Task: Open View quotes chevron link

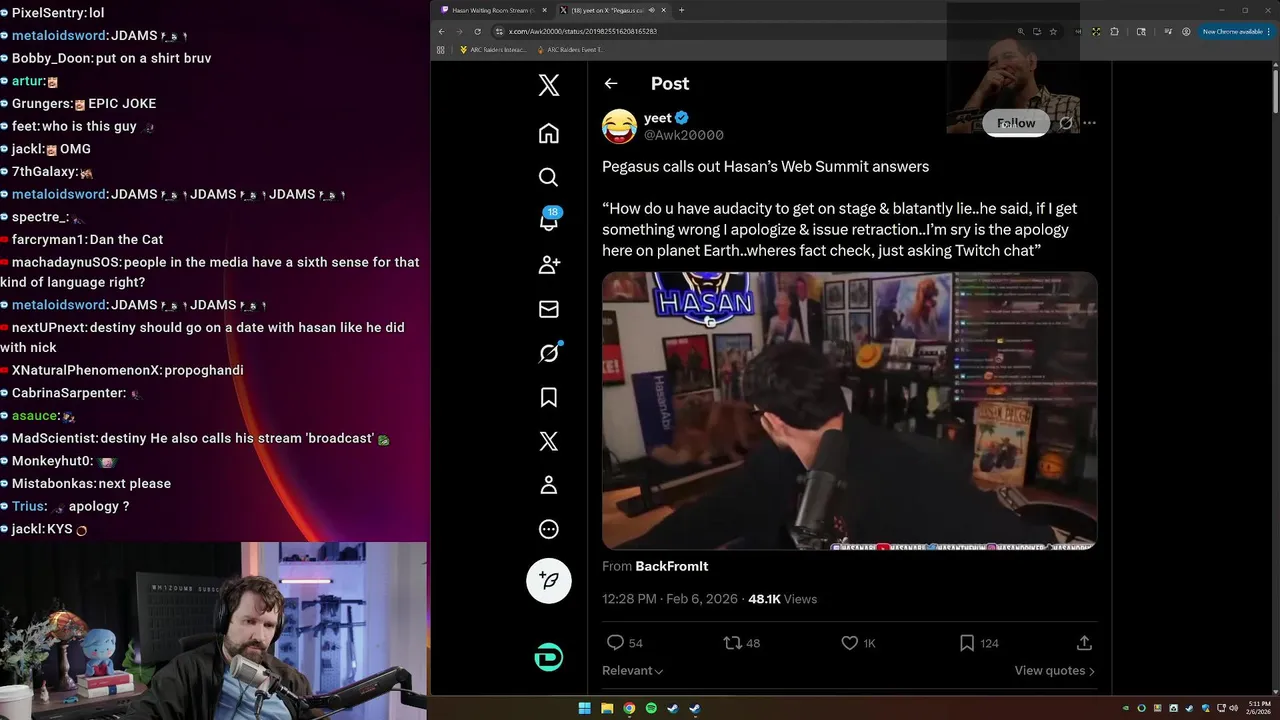Action: point(1054,671)
